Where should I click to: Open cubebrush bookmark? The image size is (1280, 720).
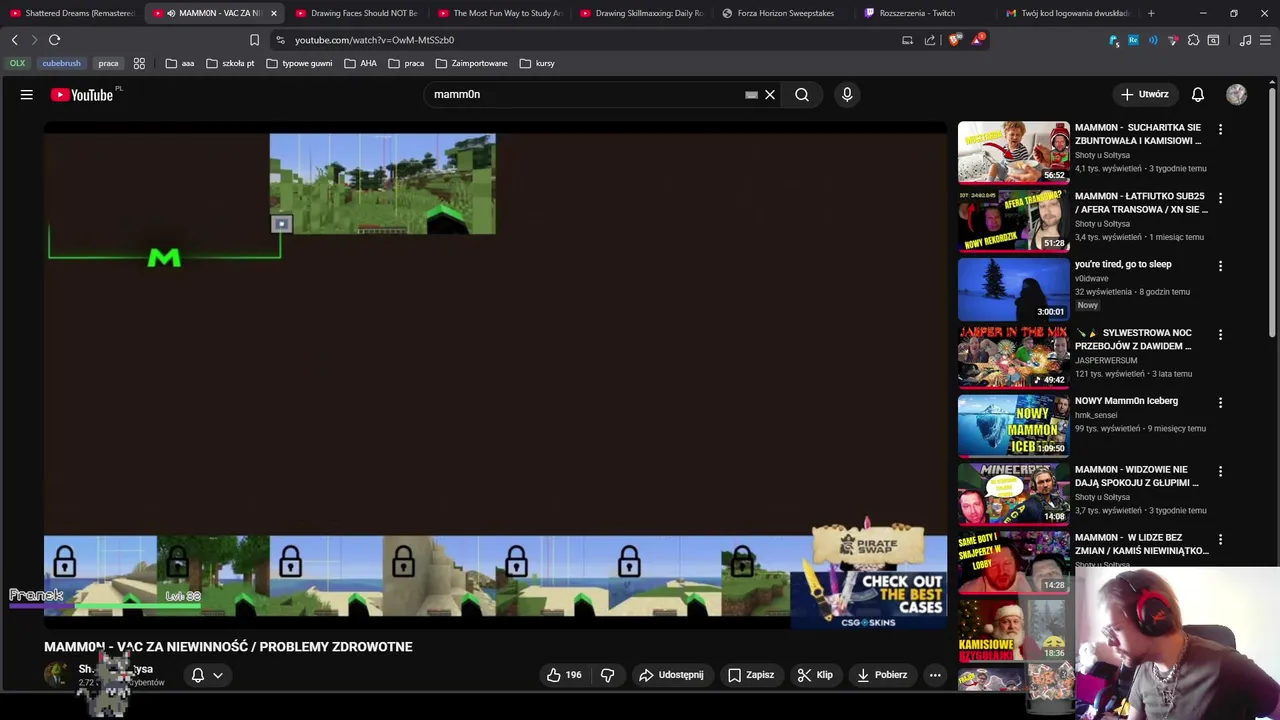coord(61,63)
